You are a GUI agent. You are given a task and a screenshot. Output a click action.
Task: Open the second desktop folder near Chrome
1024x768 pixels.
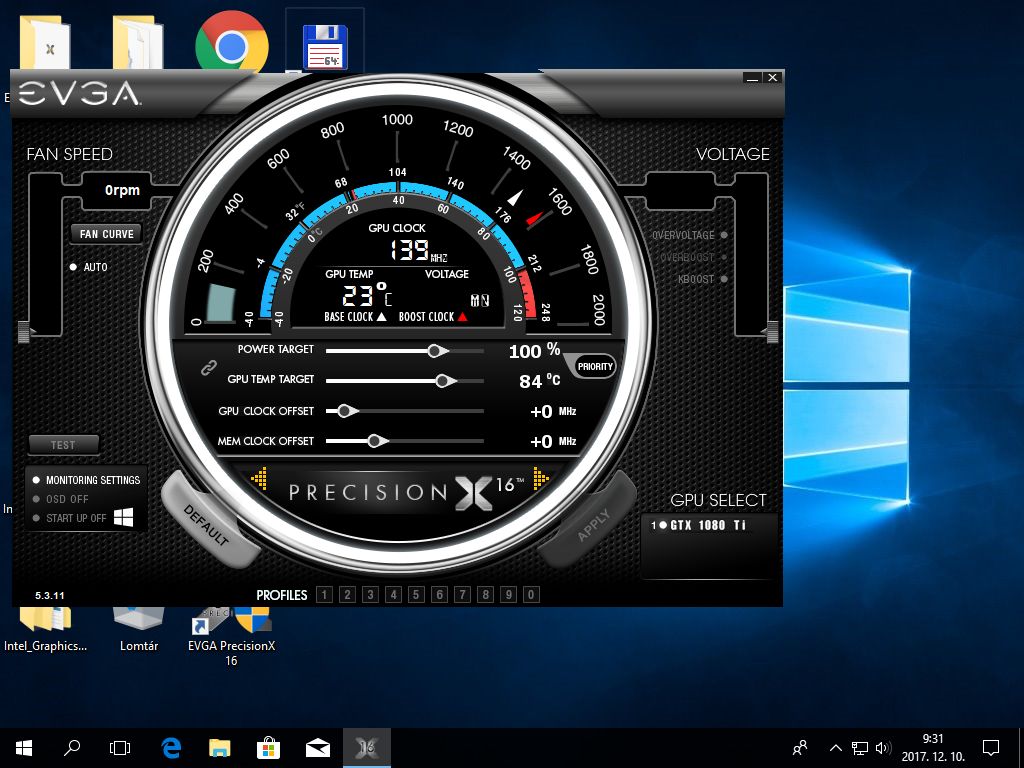(x=138, y=42)
